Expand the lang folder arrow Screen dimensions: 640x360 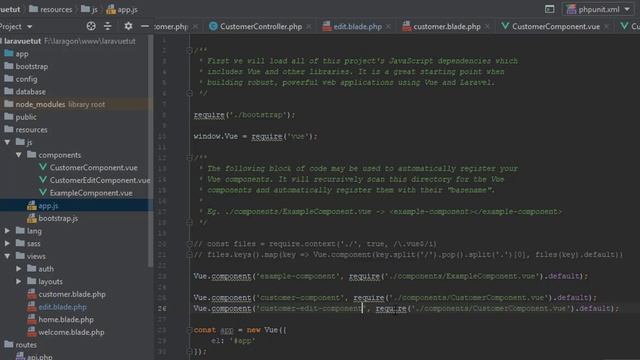point(7,231)
